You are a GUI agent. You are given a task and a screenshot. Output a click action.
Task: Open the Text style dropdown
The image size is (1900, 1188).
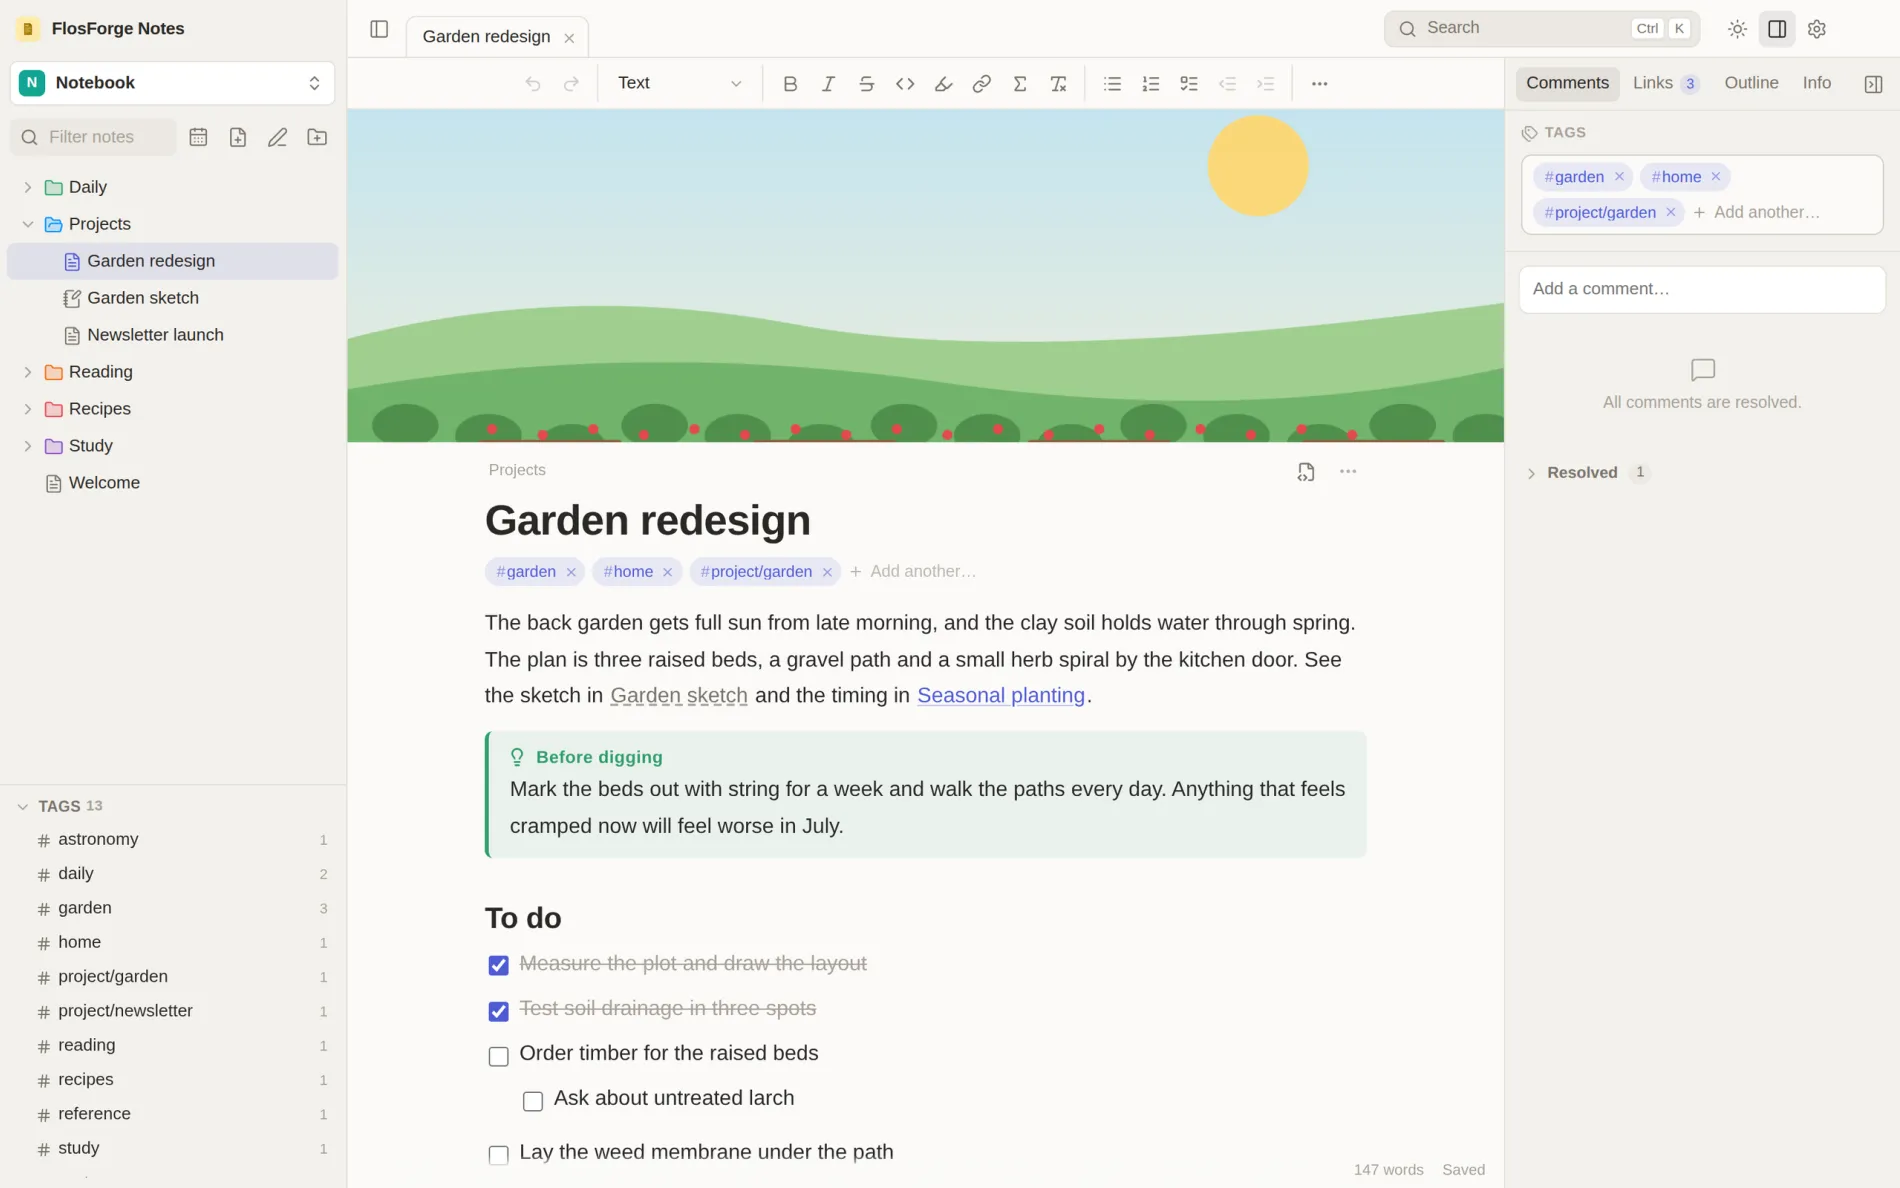pos(680,83)
